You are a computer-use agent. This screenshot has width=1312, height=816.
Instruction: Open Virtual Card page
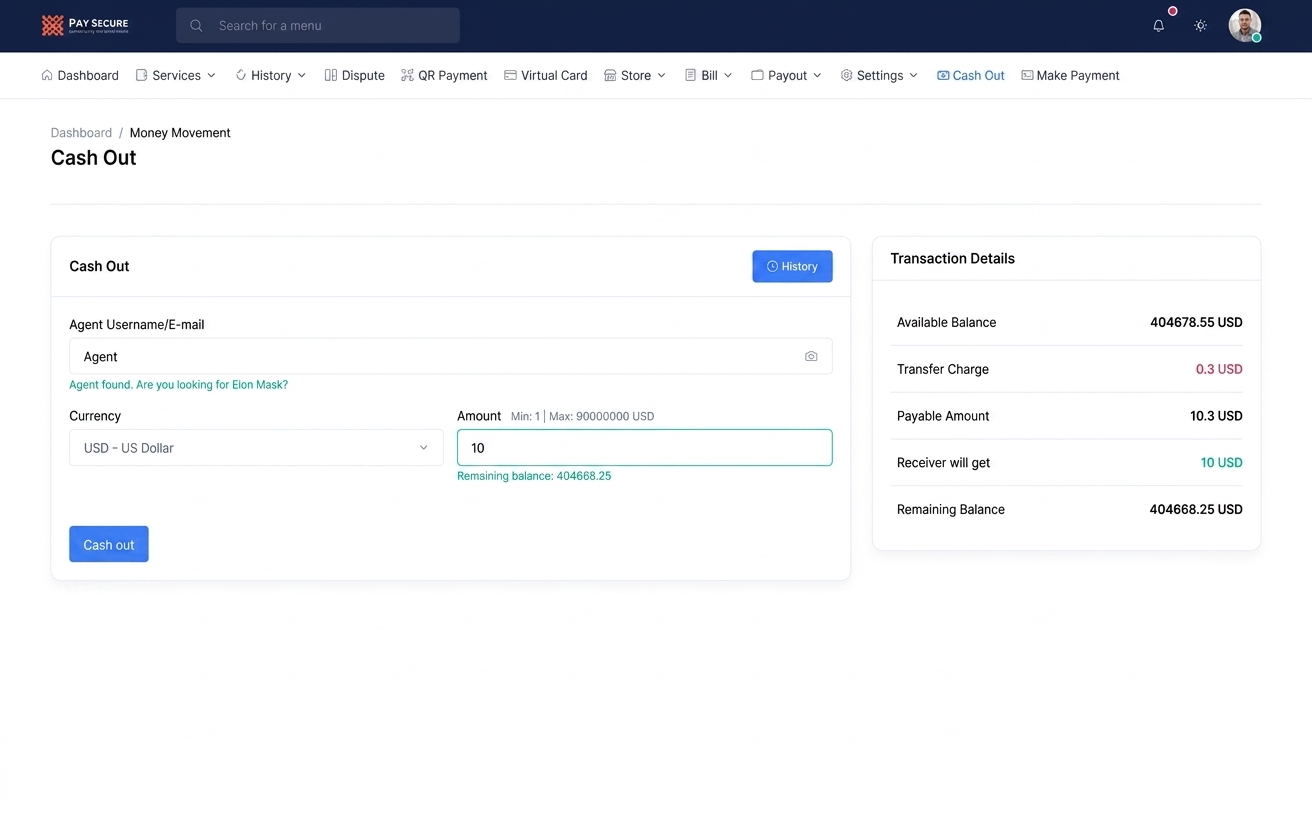coord(545,75)
